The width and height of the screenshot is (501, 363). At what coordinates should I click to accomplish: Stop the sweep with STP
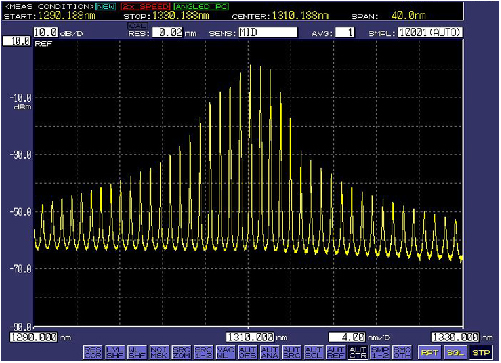pyautogui.click(x=481, y=352)
